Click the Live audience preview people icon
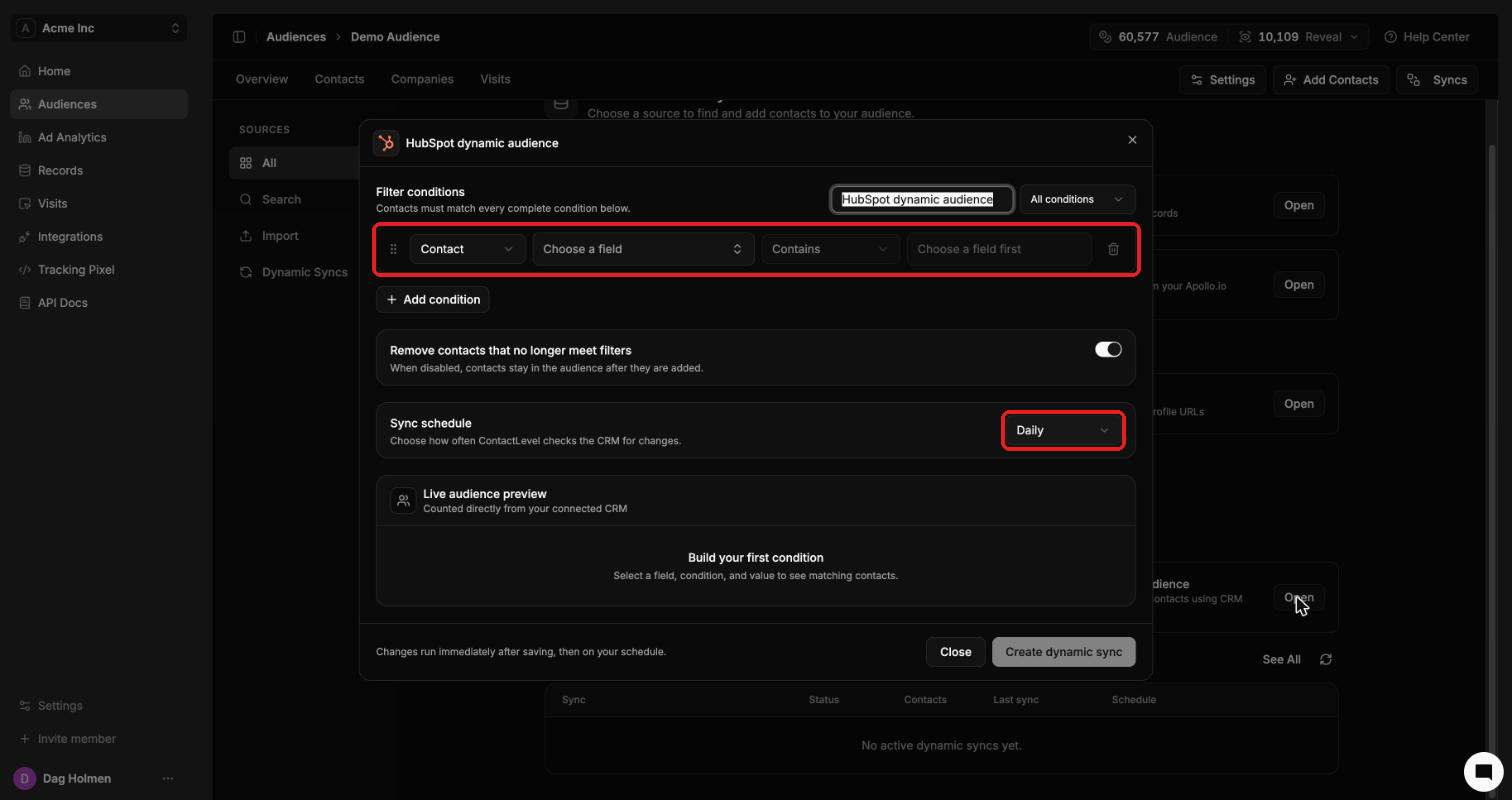The height and width of the screenshot is (800, 1512). (403, 501)
